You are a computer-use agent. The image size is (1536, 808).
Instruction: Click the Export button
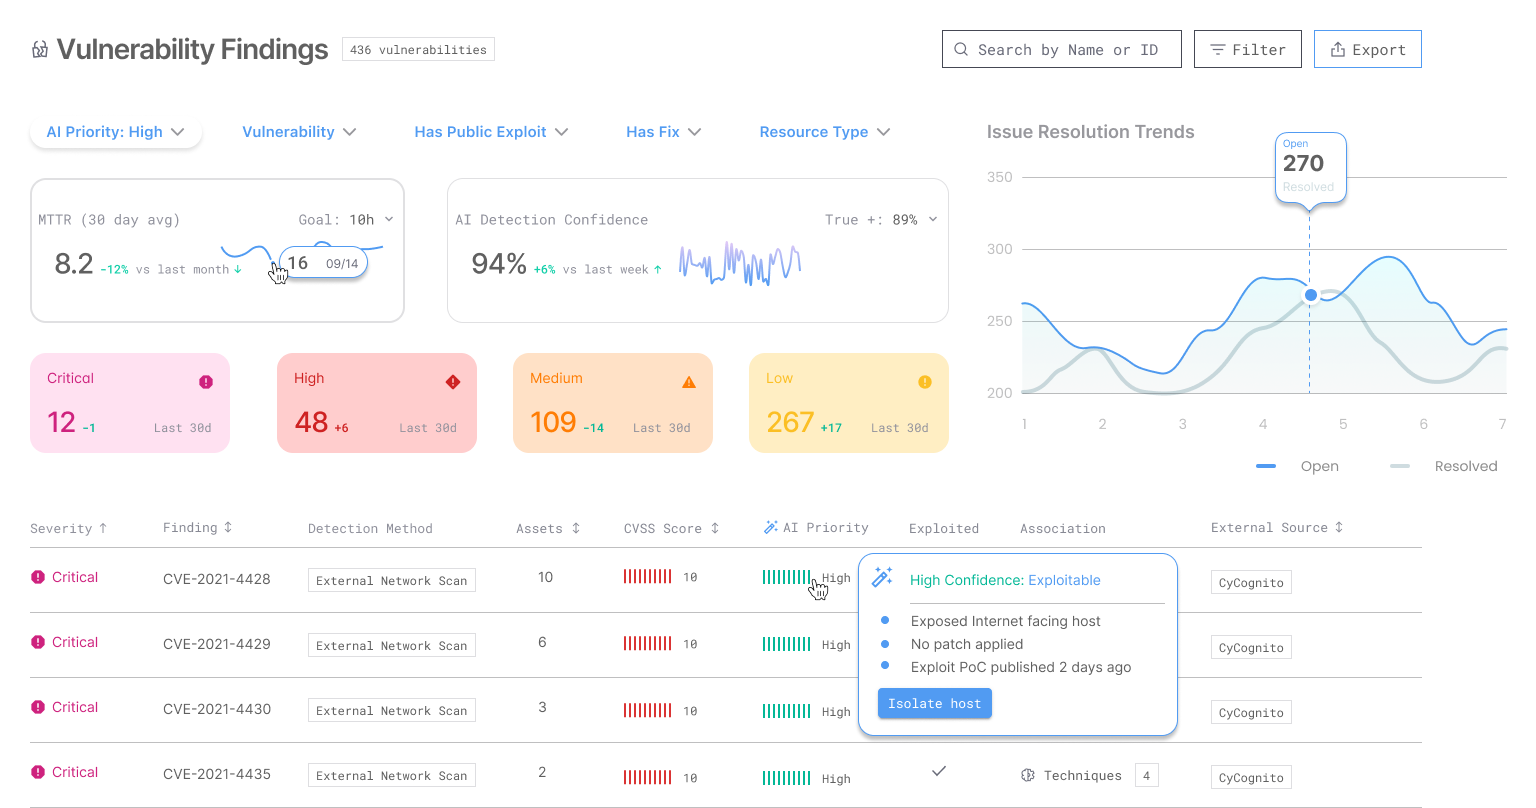[1368, 49]
